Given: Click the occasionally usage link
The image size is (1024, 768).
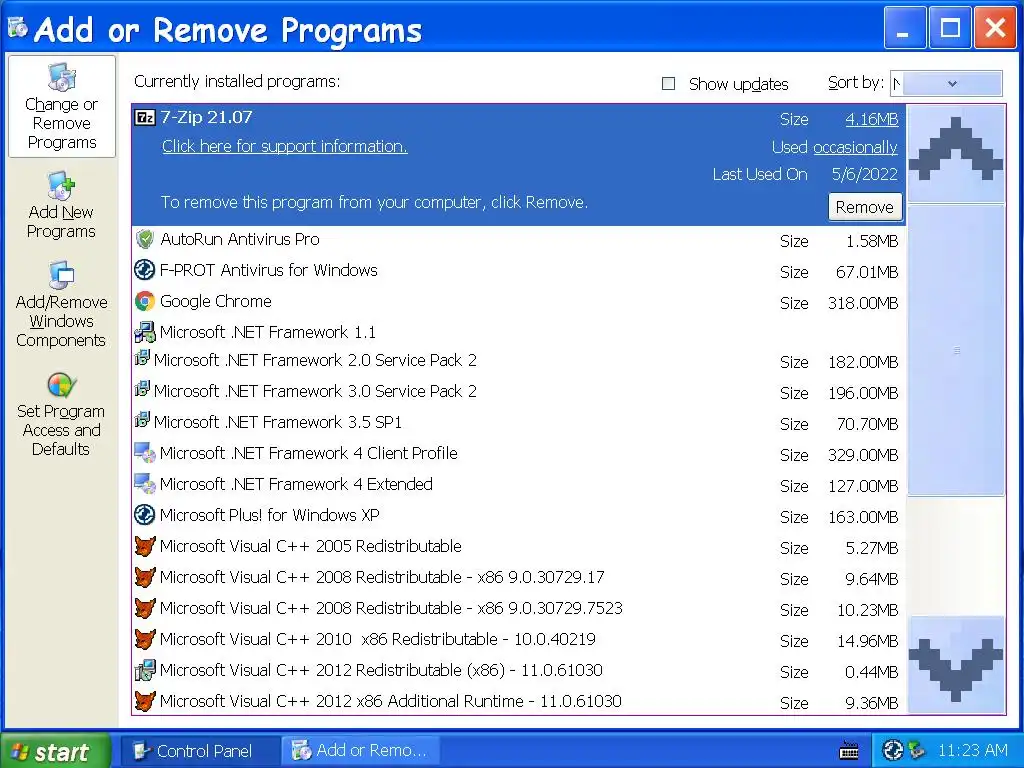Looking at the screenshot, I should click(855, 148).
